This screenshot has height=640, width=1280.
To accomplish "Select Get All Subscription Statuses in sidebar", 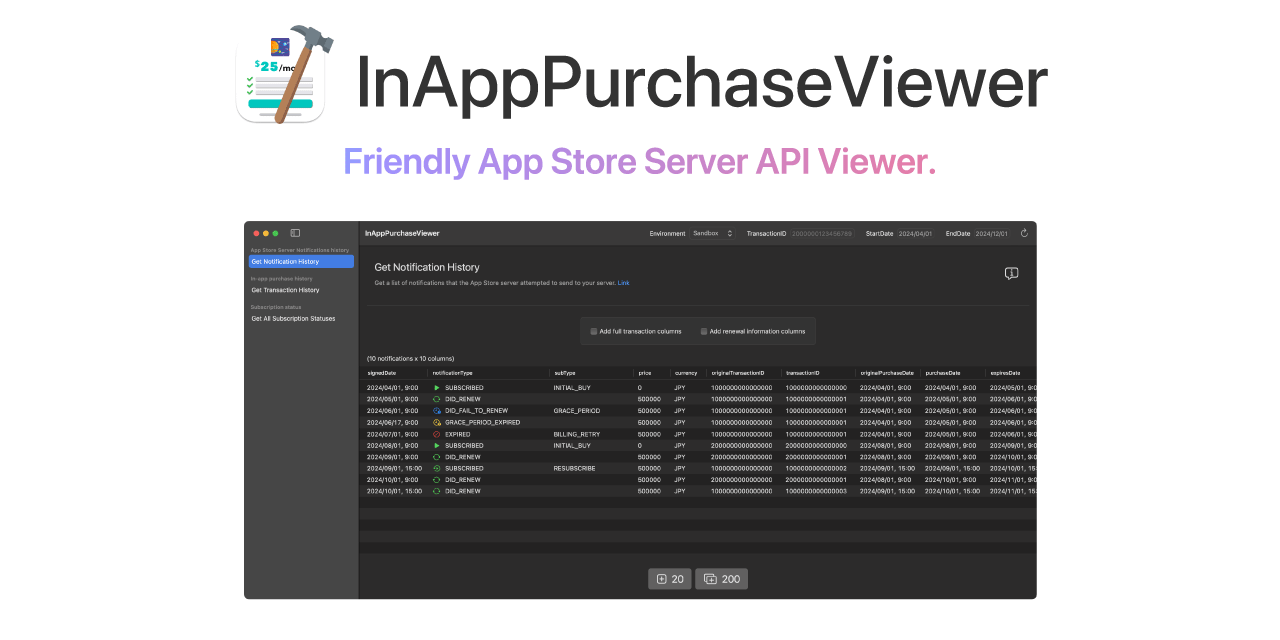I will (293, 318).
